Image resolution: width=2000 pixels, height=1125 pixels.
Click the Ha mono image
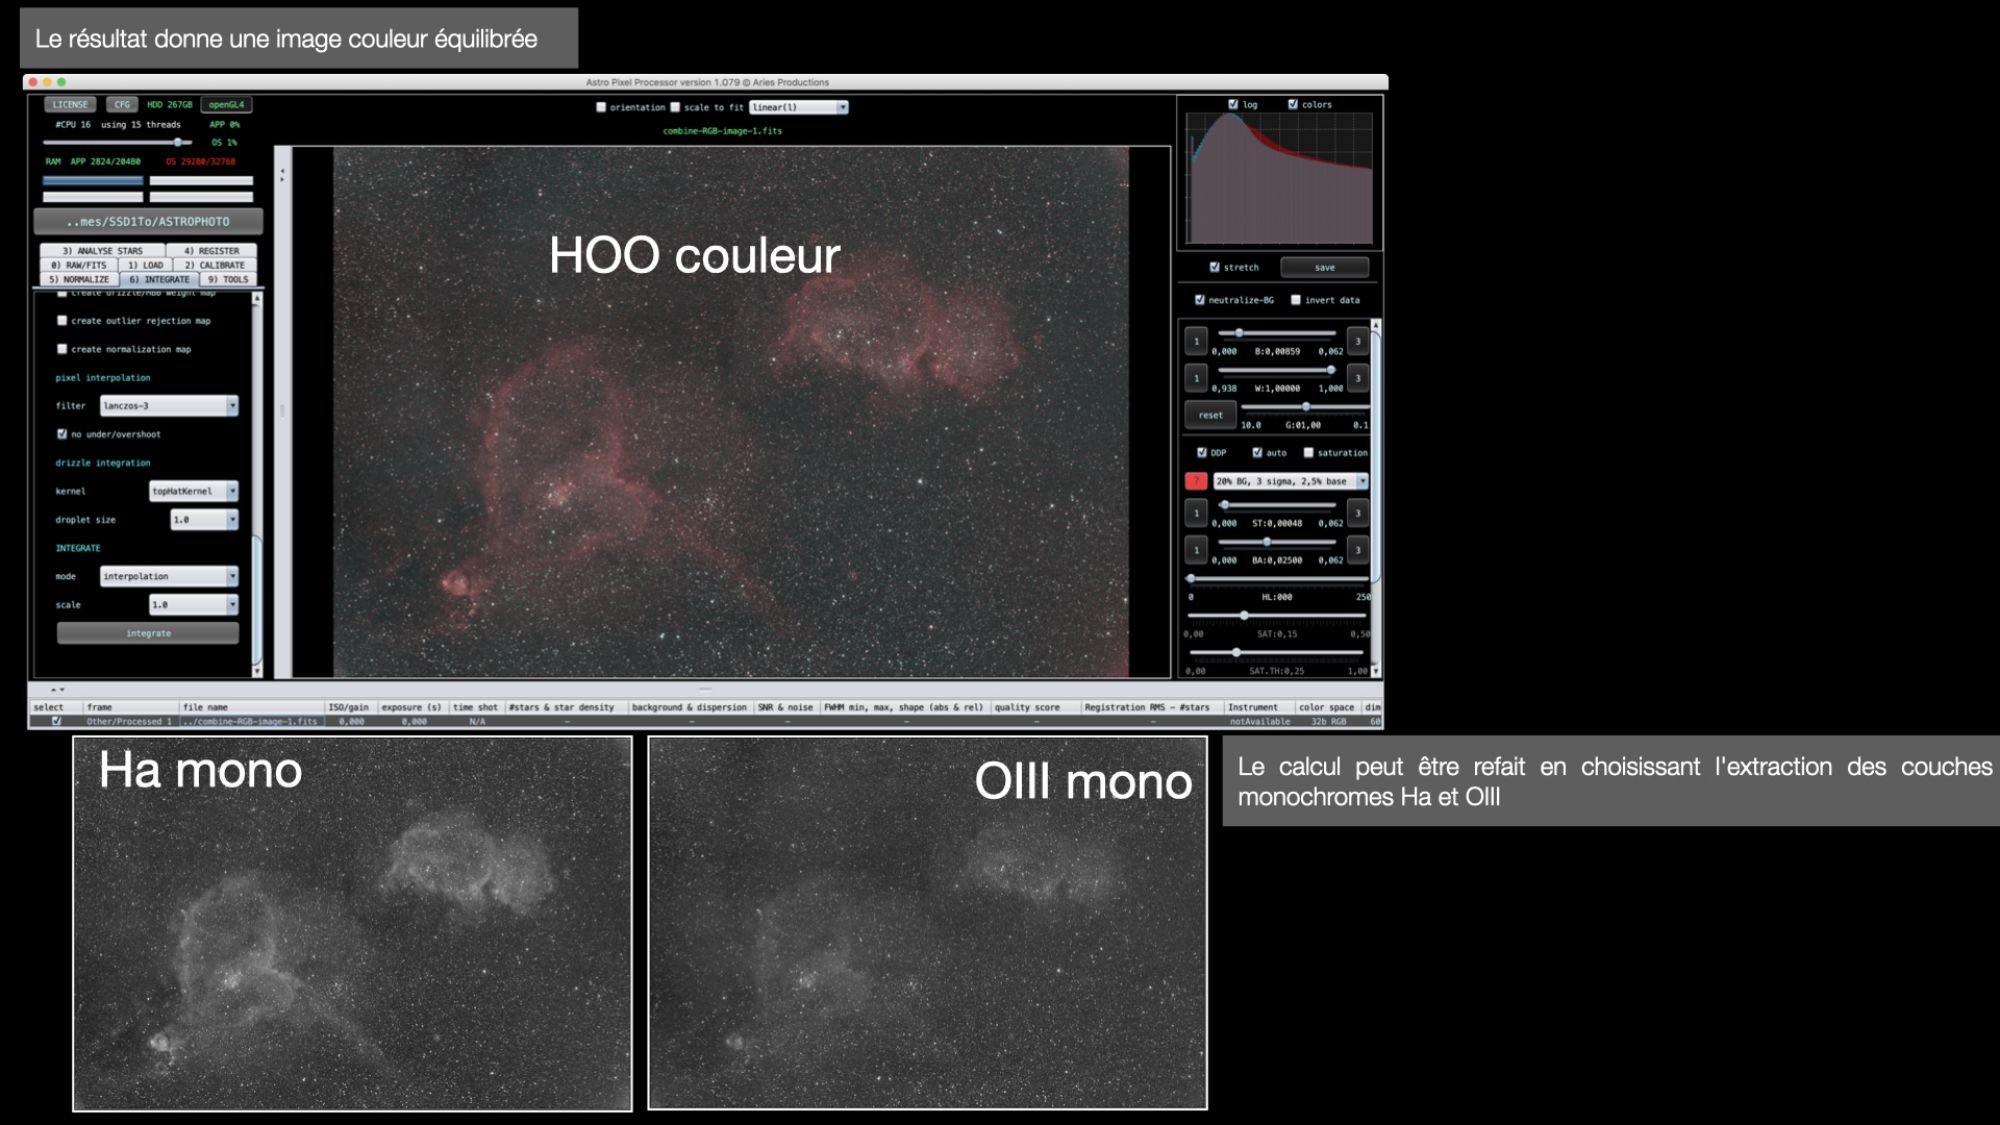click(x=352, y=924)
